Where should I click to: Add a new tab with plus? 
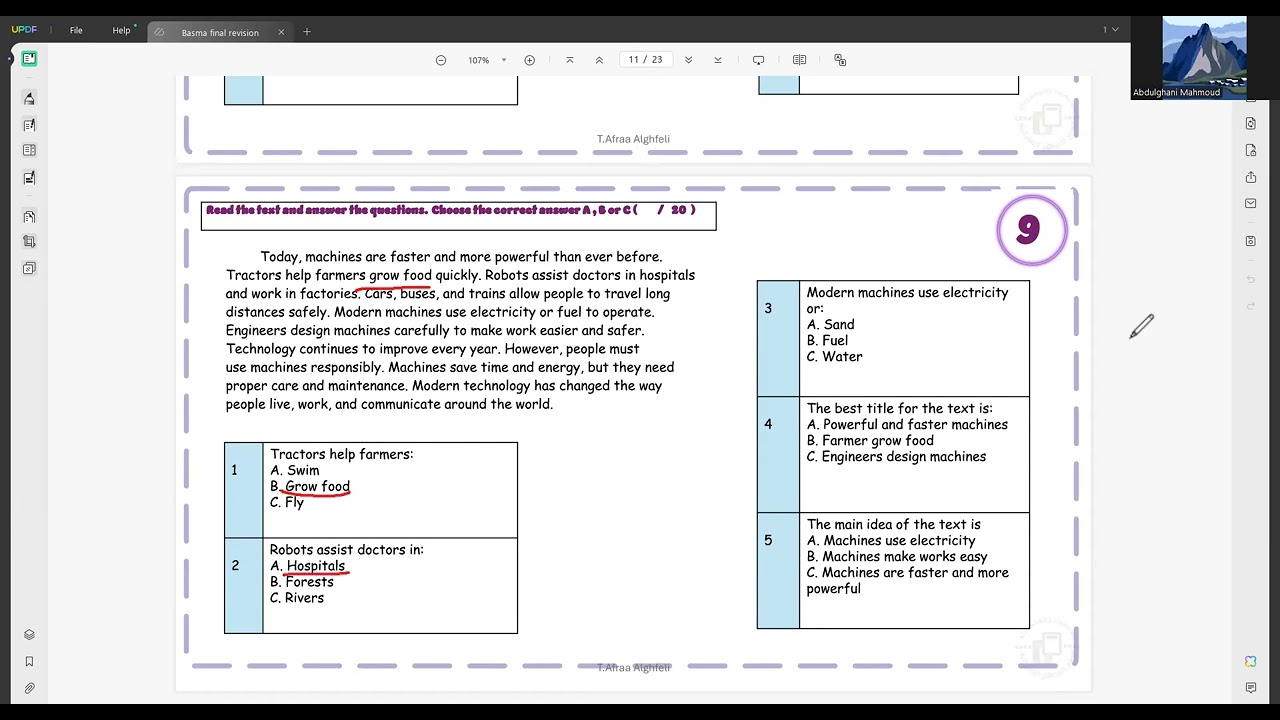coord(307,32)
